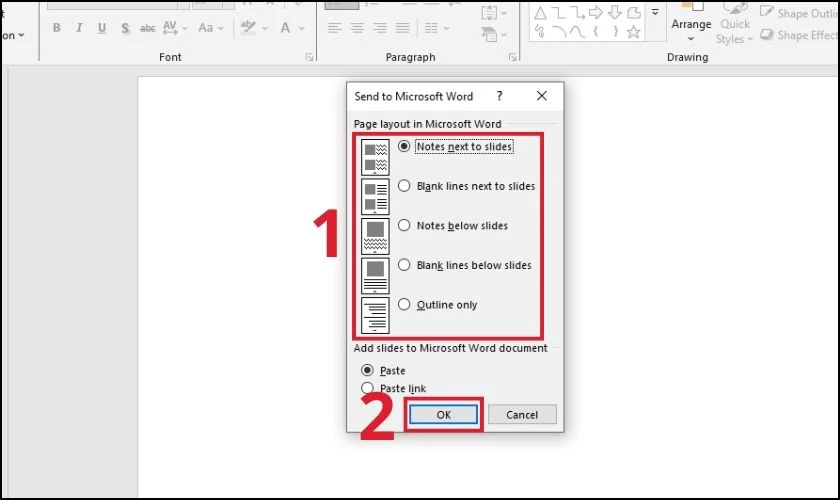Toggle Underline formatting in Font group

[x=102, y=28]
